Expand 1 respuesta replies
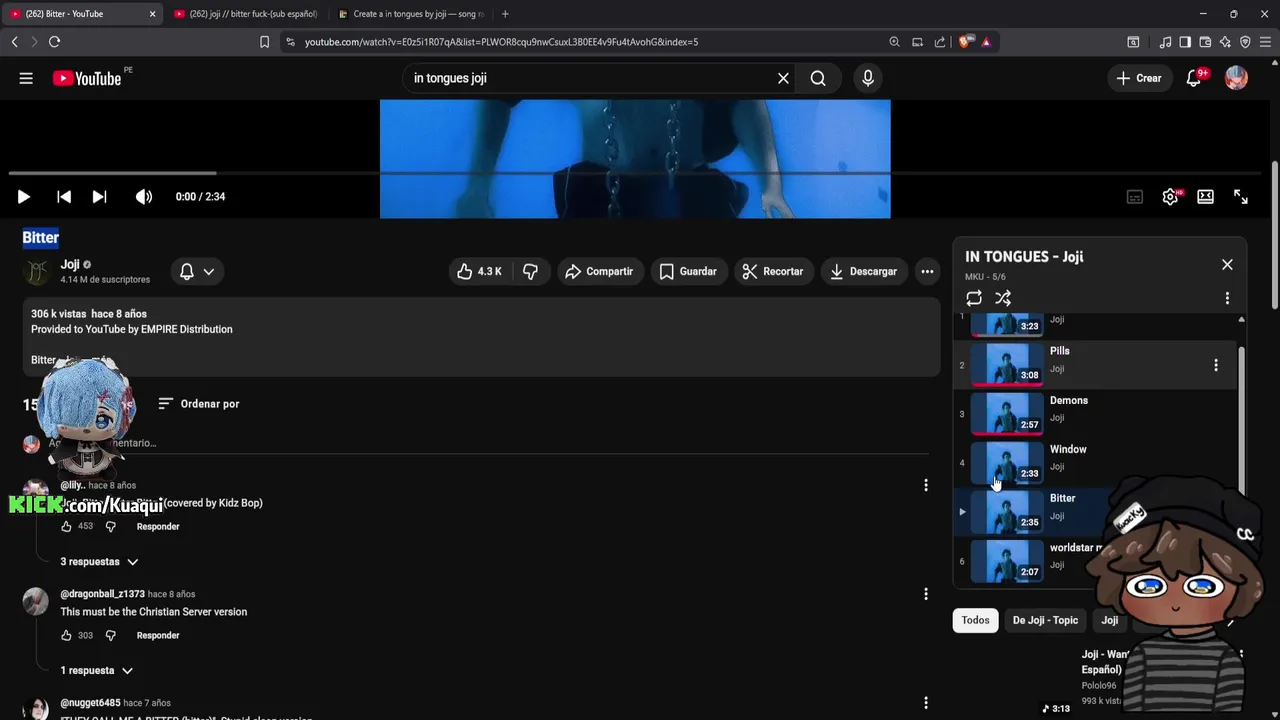The height and width of the screenshot is (720, 1280). (97, 671)
